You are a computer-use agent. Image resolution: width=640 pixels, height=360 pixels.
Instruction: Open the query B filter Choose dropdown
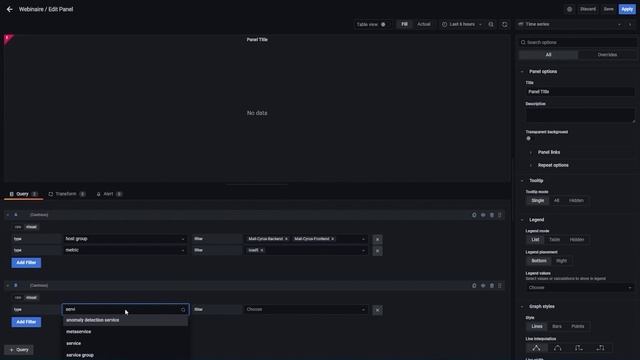(306, 309)
